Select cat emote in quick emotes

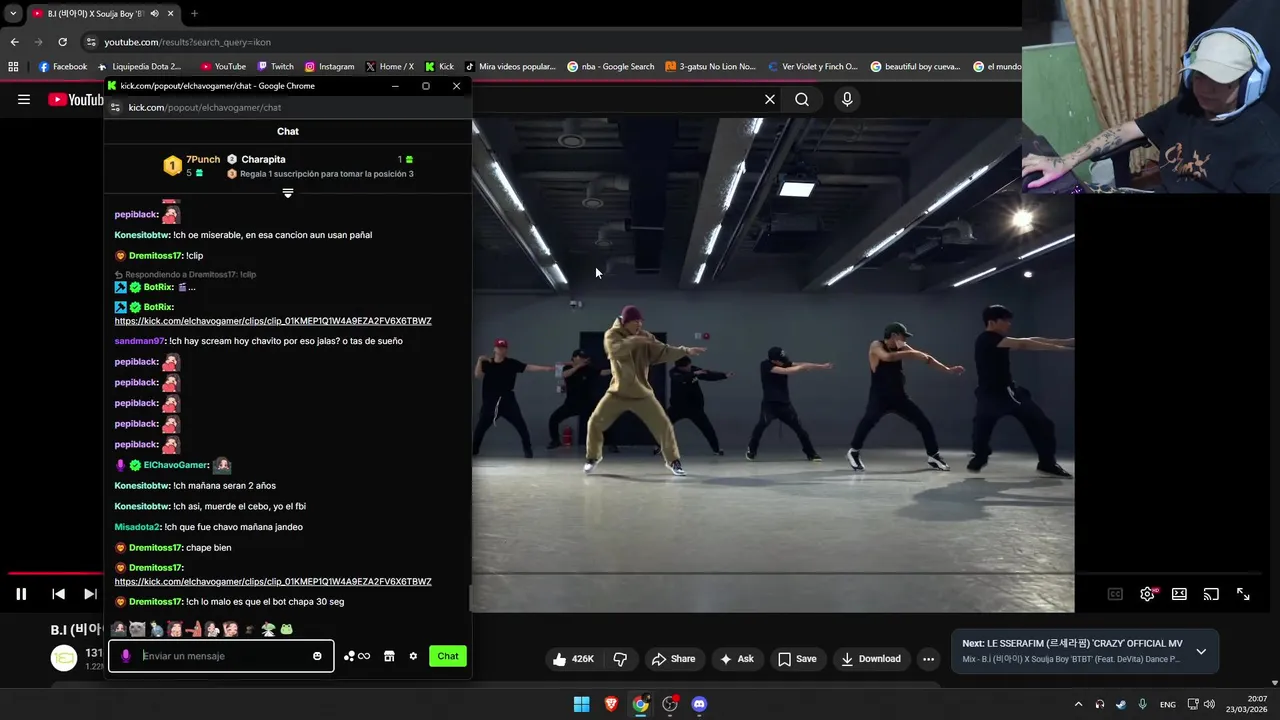coord(137,629)
